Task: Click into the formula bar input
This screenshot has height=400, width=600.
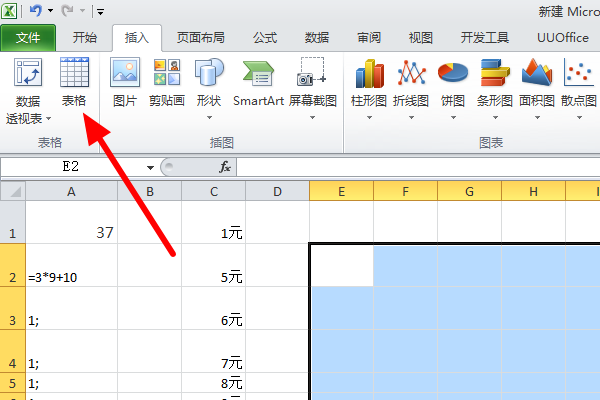Action: (419, 167)
